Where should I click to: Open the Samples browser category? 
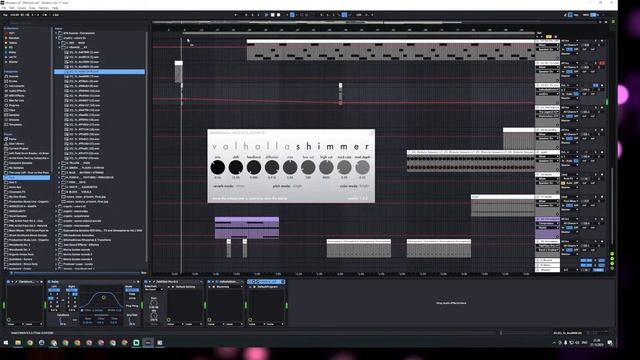[x=14, y=115]
